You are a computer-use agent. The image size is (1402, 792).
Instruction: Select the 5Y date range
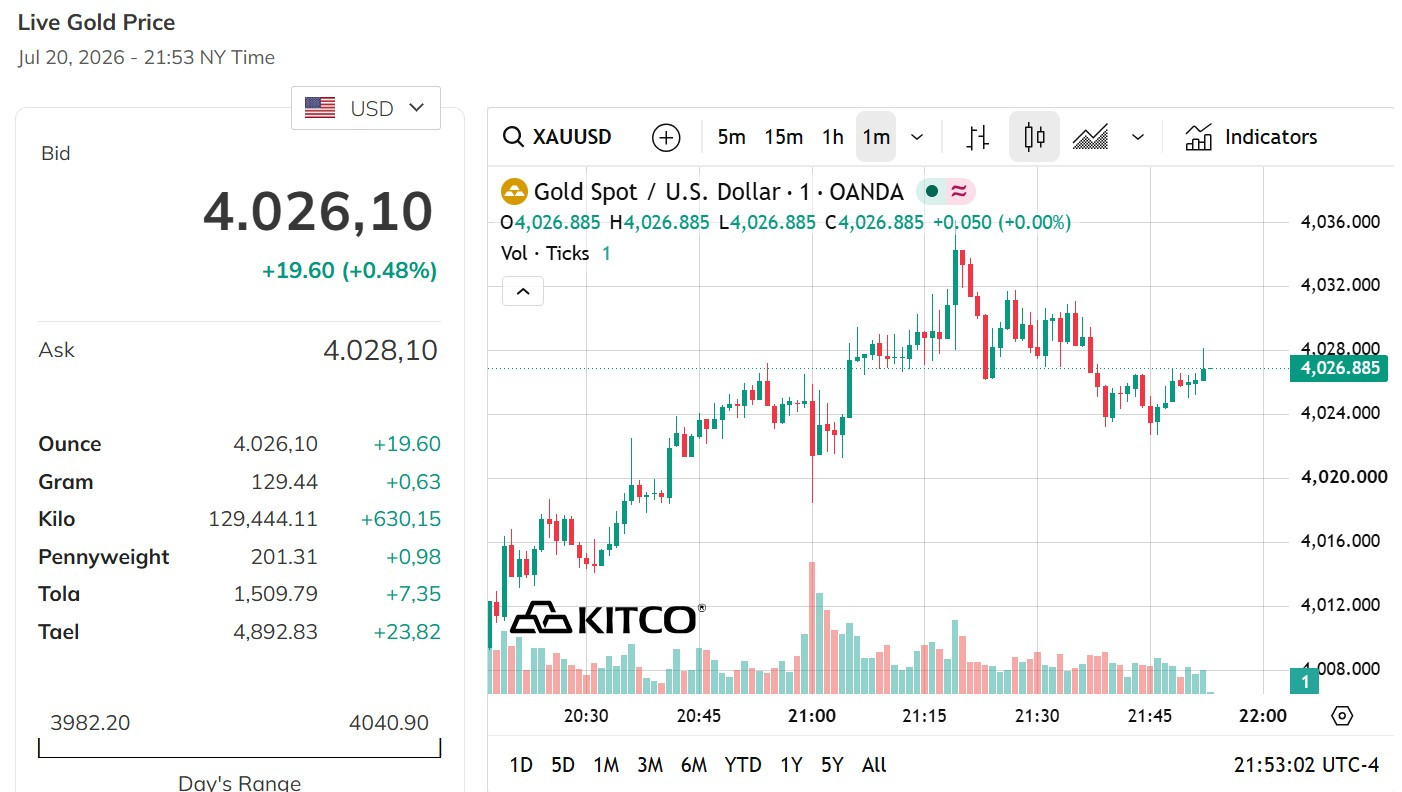pos(832,765)
